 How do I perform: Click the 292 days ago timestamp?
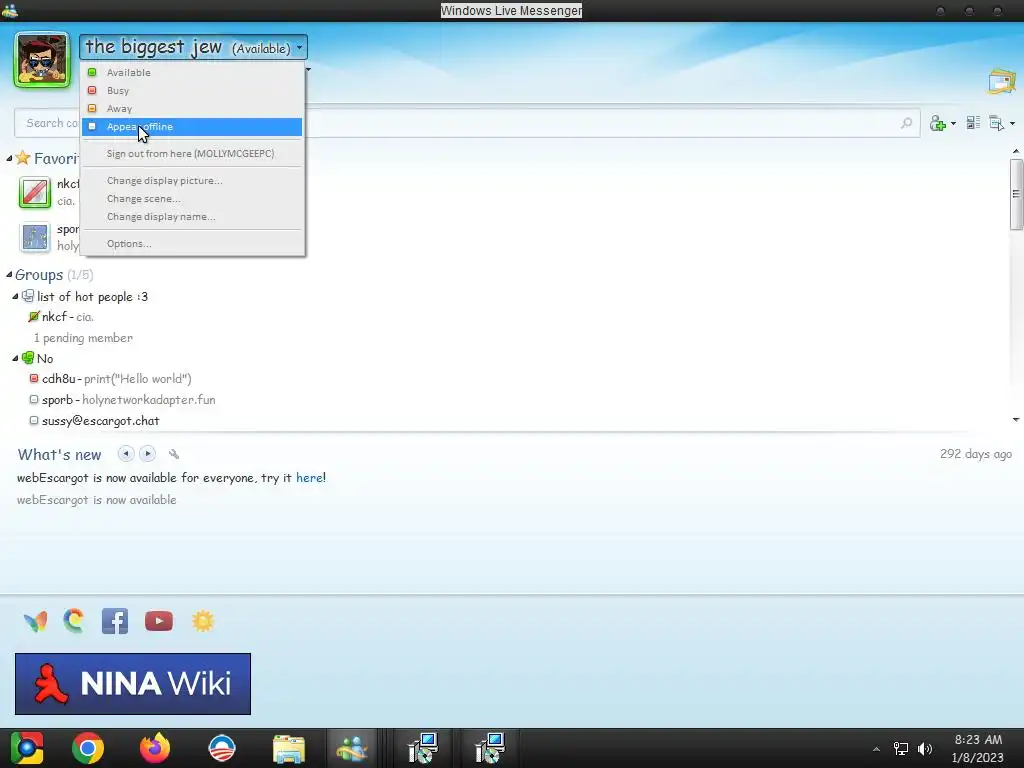coord(976,454)
